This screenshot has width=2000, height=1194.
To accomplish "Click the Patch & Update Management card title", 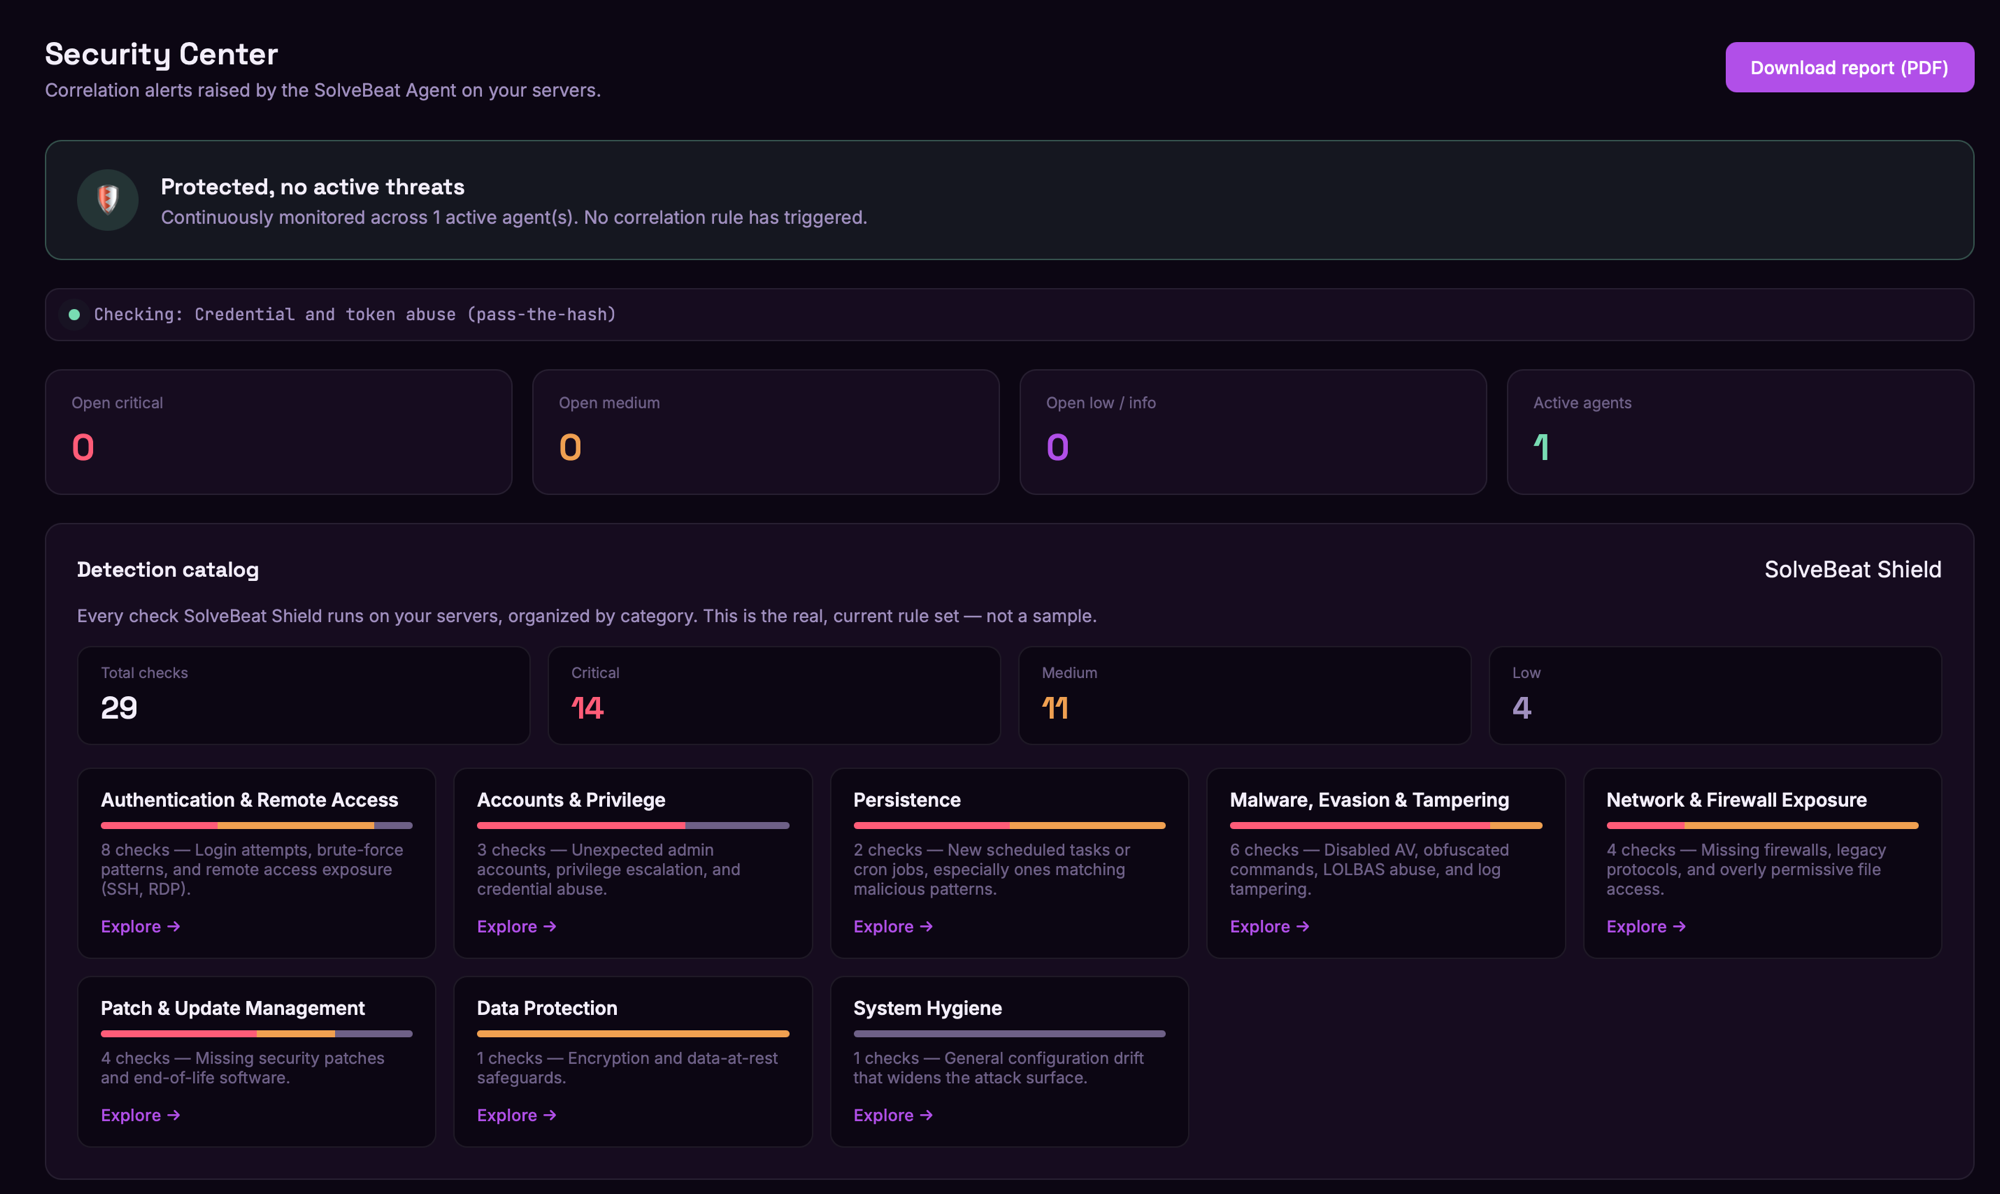I will 233,1008.
